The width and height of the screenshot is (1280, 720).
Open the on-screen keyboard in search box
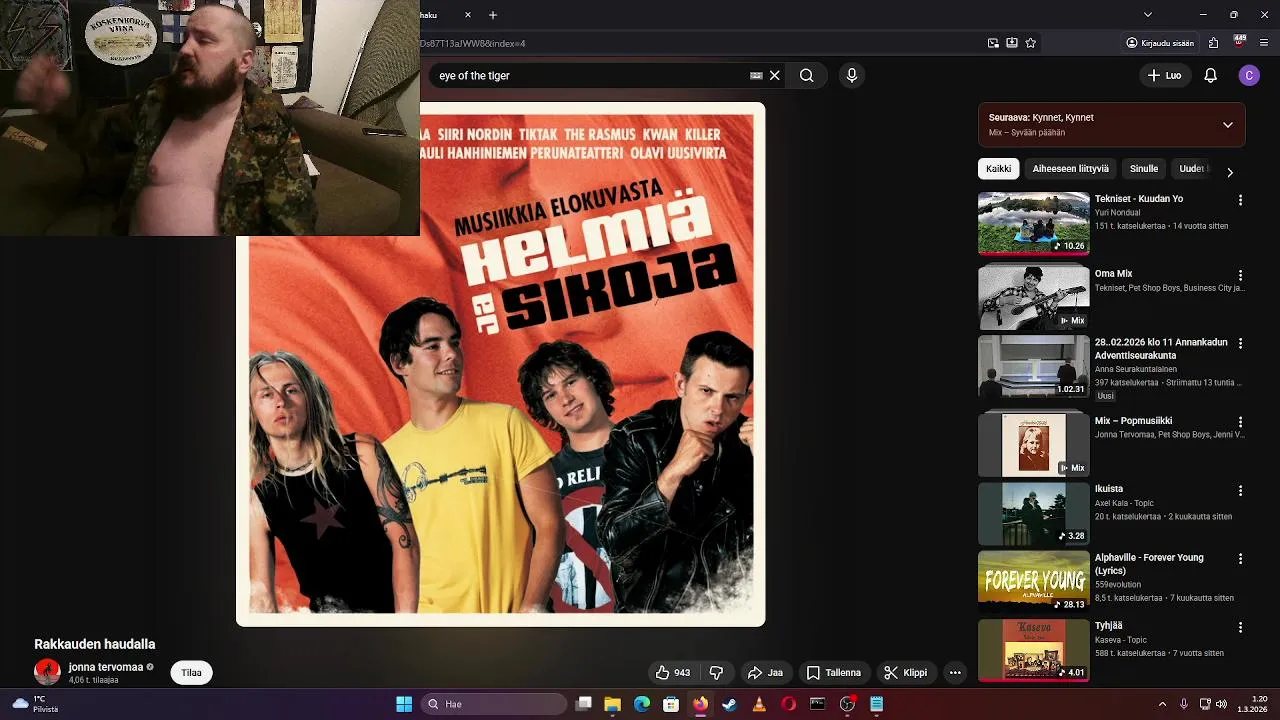coord(756,75)
